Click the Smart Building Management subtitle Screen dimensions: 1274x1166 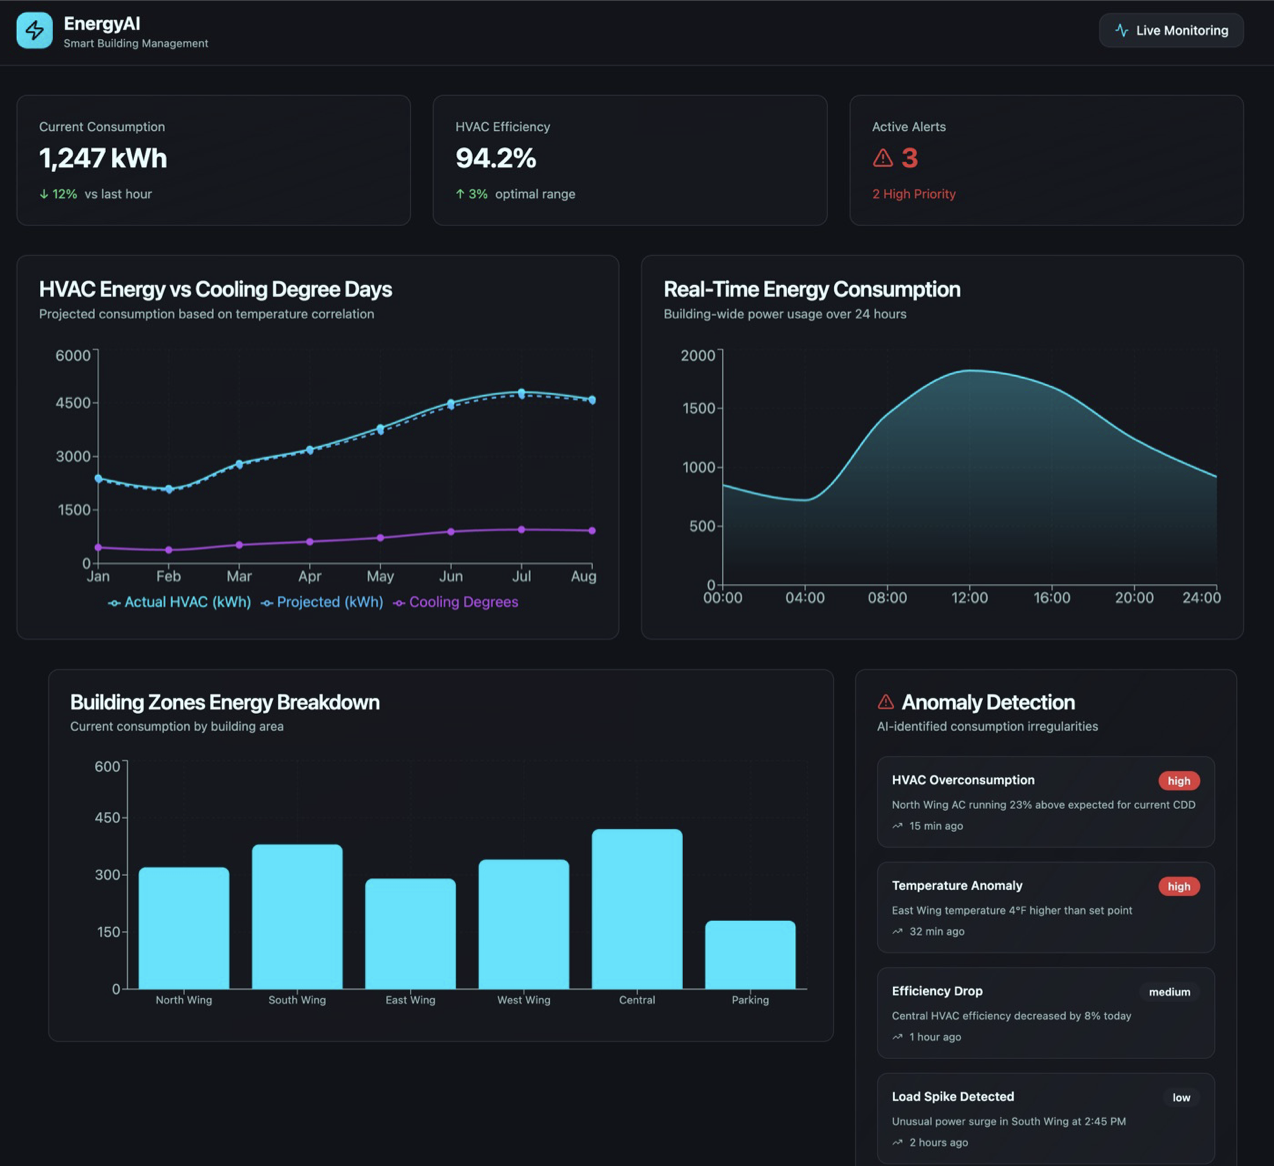[136, 43]
